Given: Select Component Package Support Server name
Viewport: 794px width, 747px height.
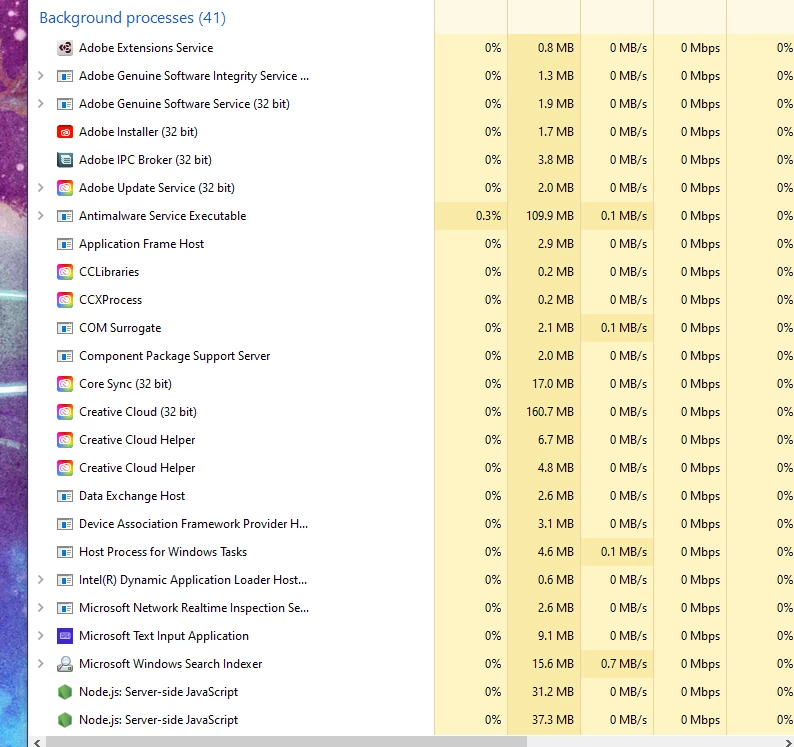Looking at the screenshot, I should (x=175, y=356).
